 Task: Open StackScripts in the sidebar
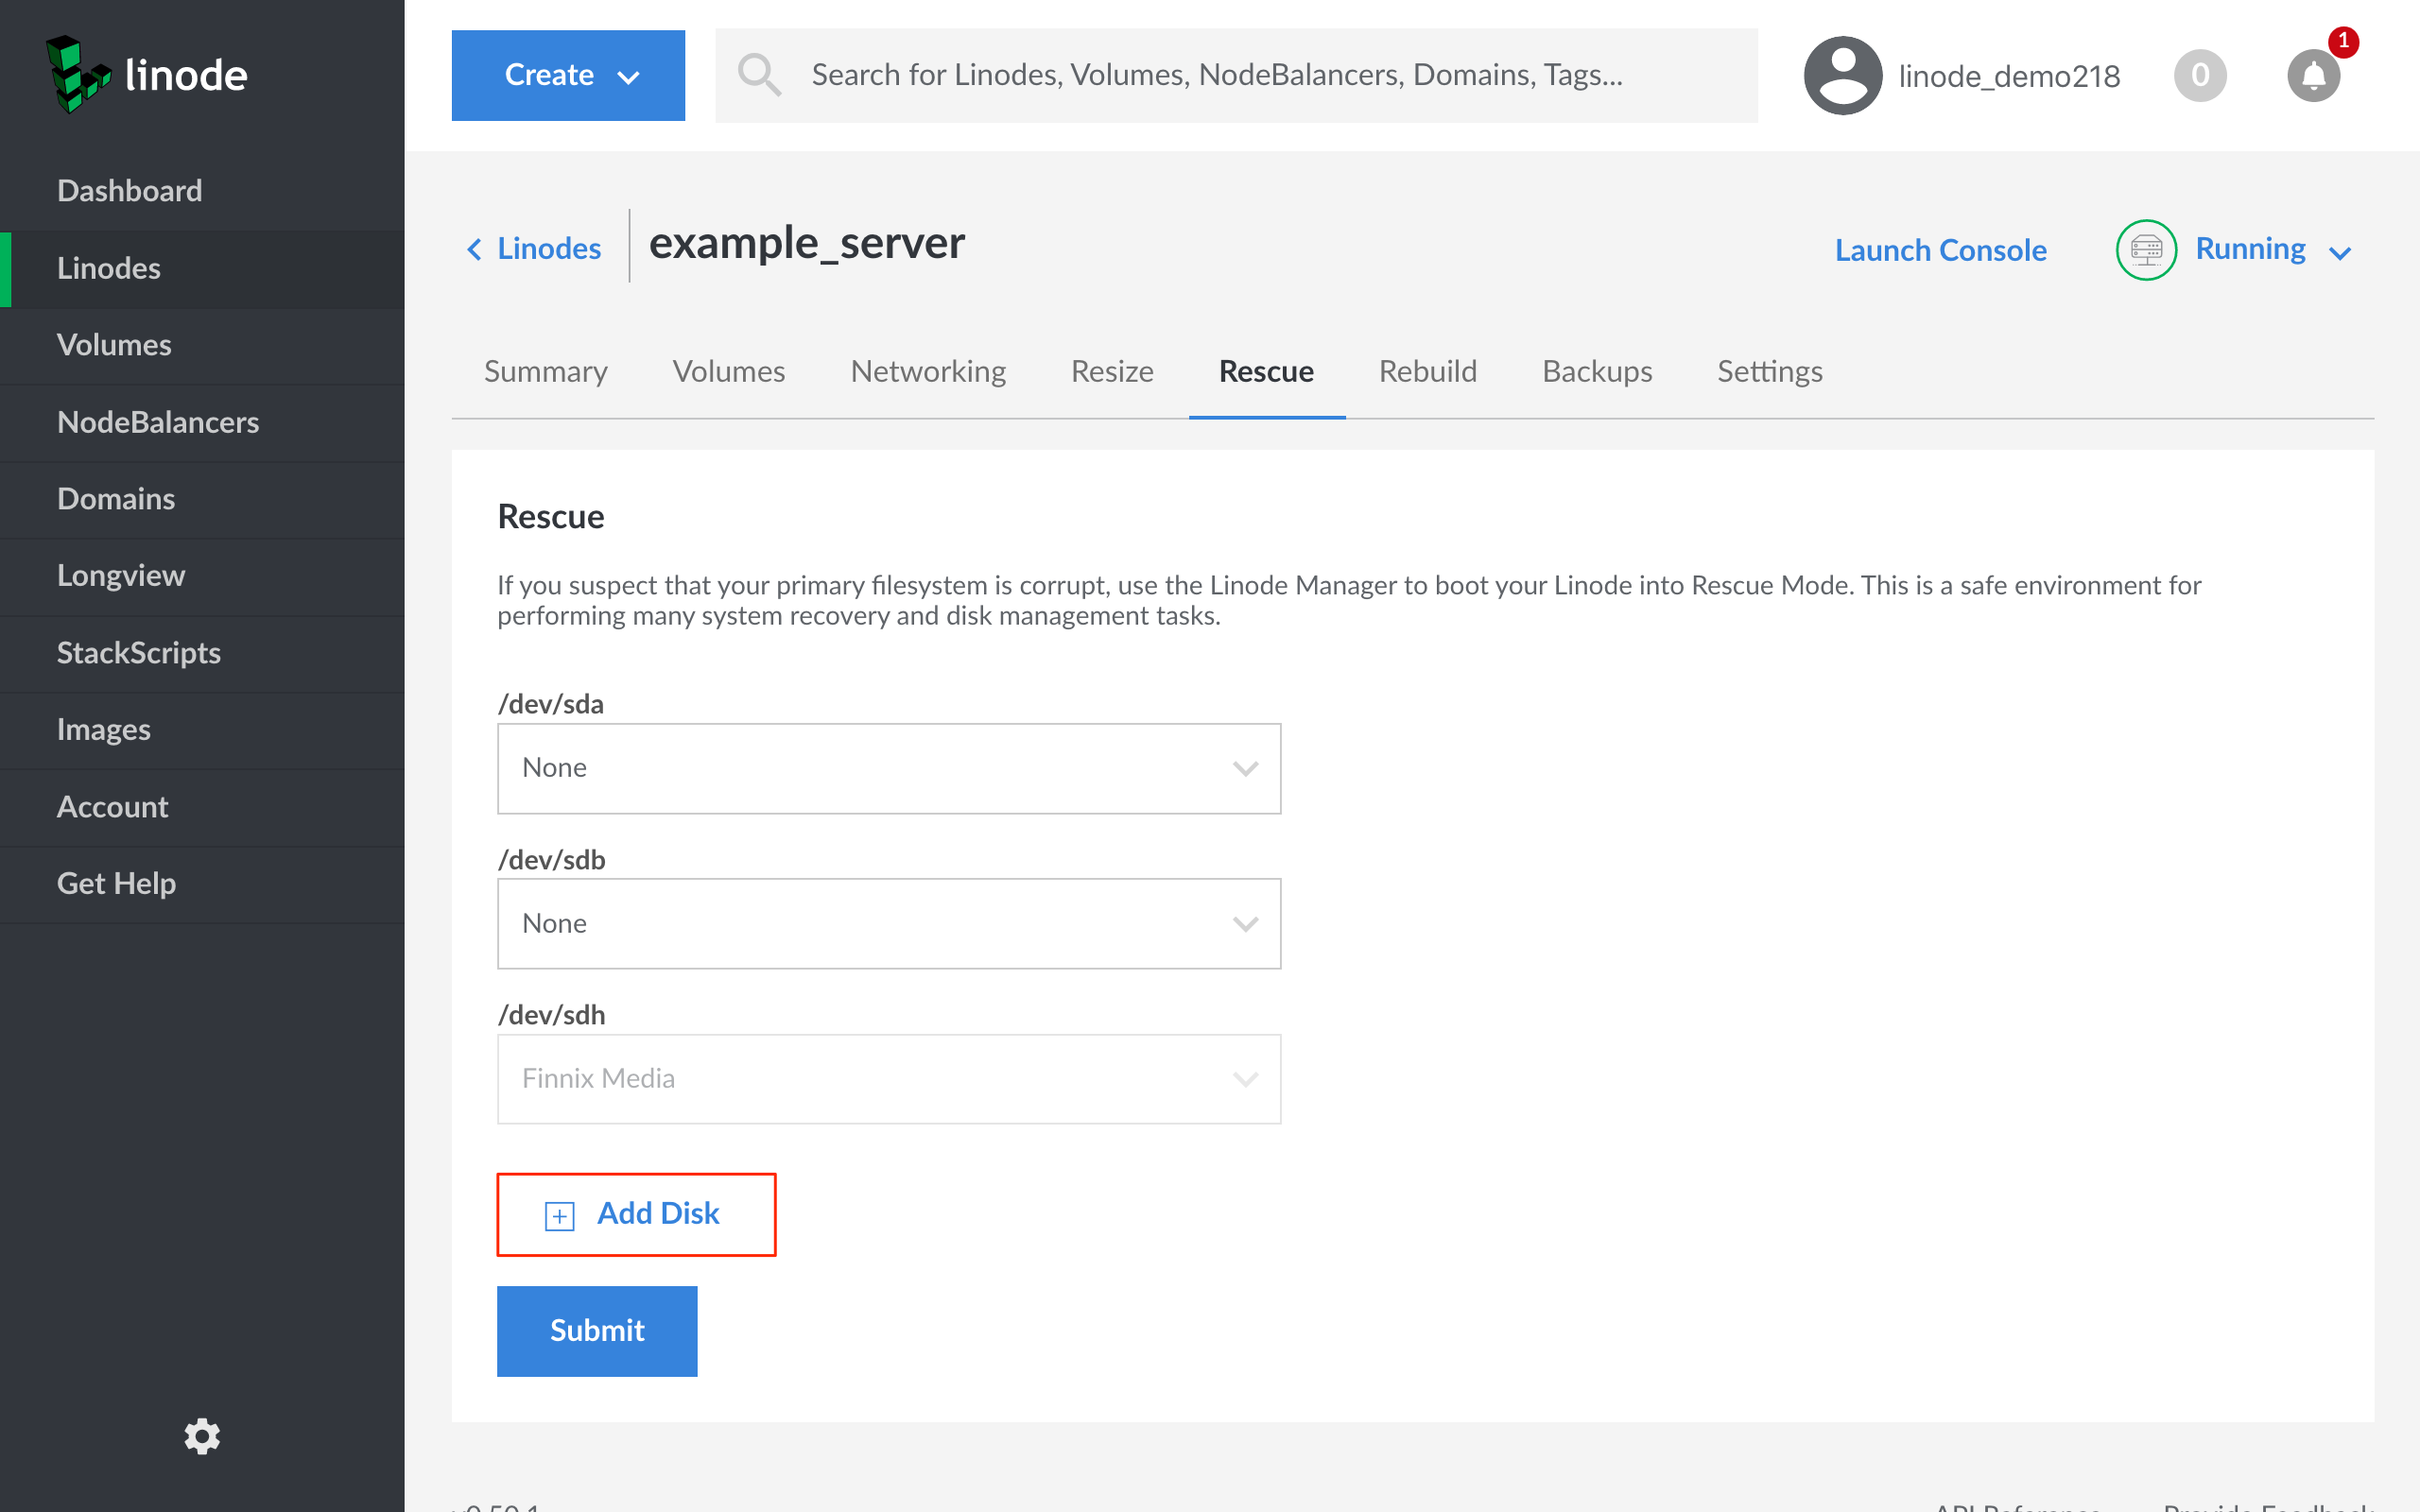pos(139,653)
